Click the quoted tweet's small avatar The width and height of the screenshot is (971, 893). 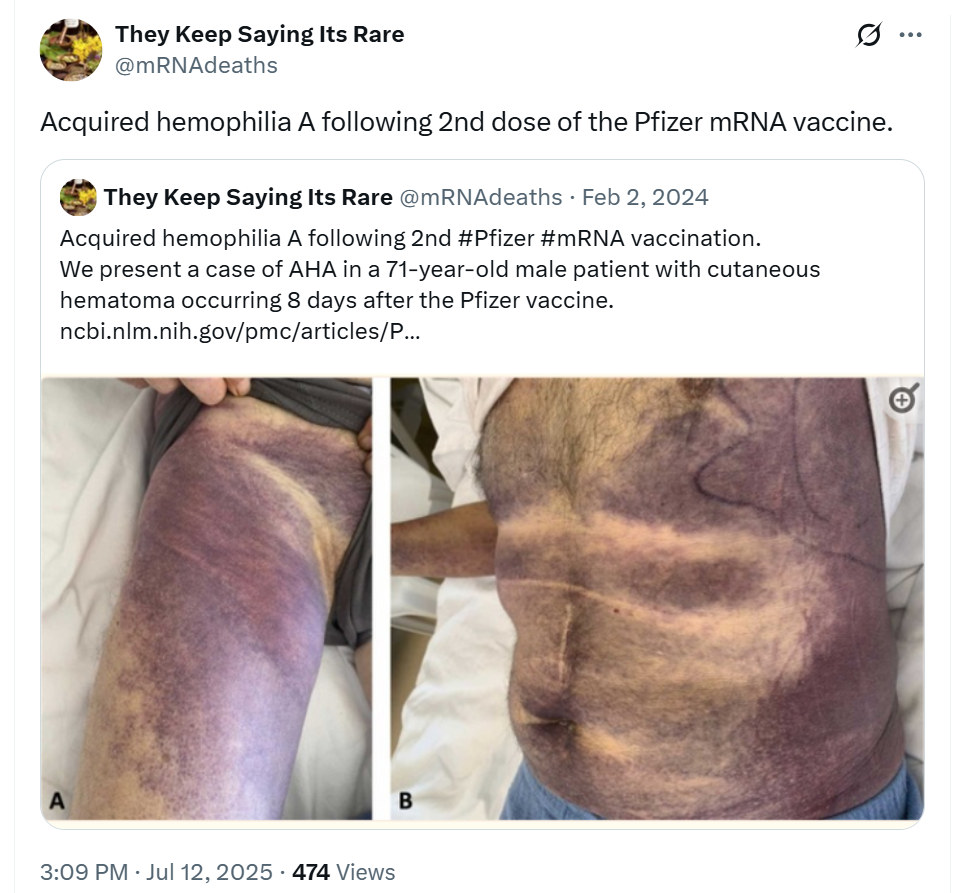pyautogui.click(x=78, y=198)
